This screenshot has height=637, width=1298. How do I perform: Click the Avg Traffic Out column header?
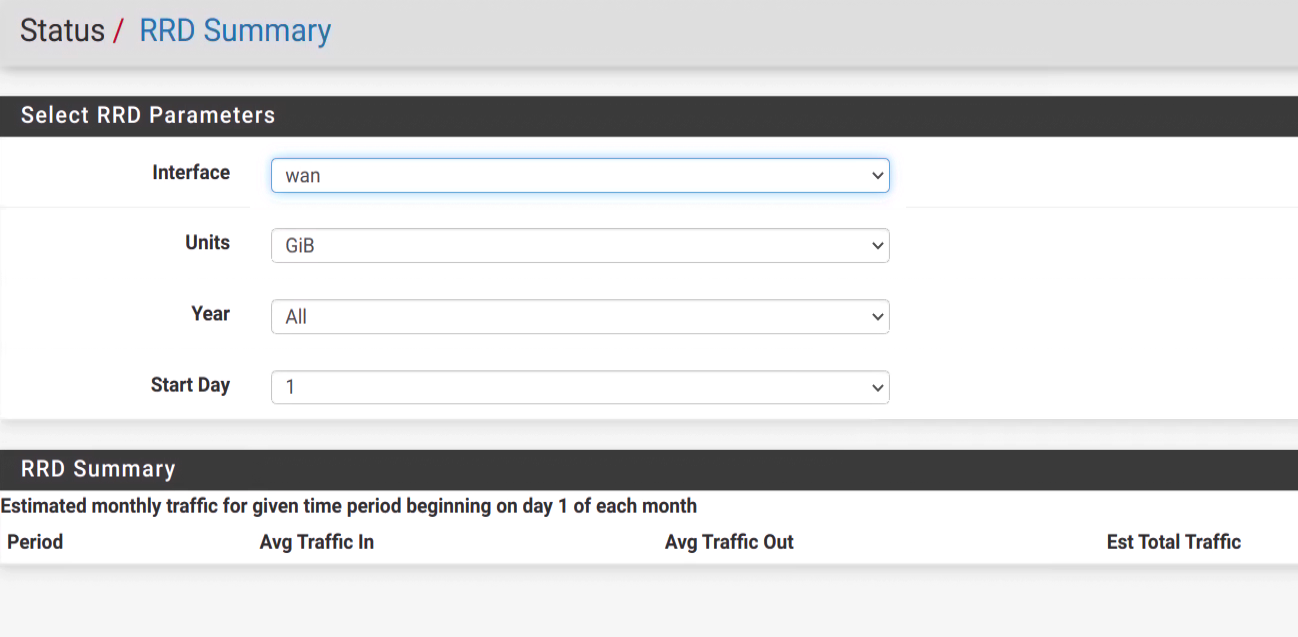point(729,542)
